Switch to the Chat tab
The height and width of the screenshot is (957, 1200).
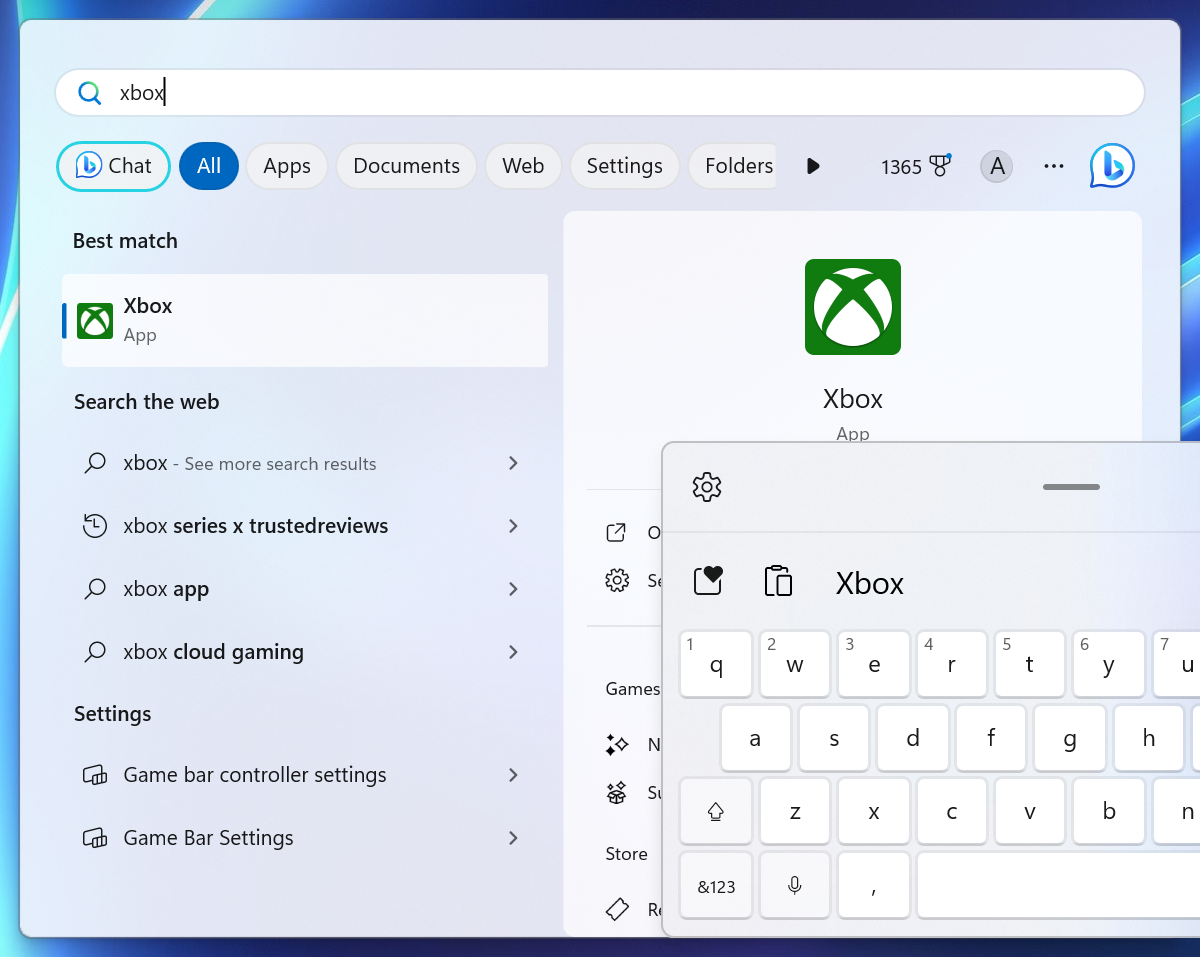click(113, 166)
